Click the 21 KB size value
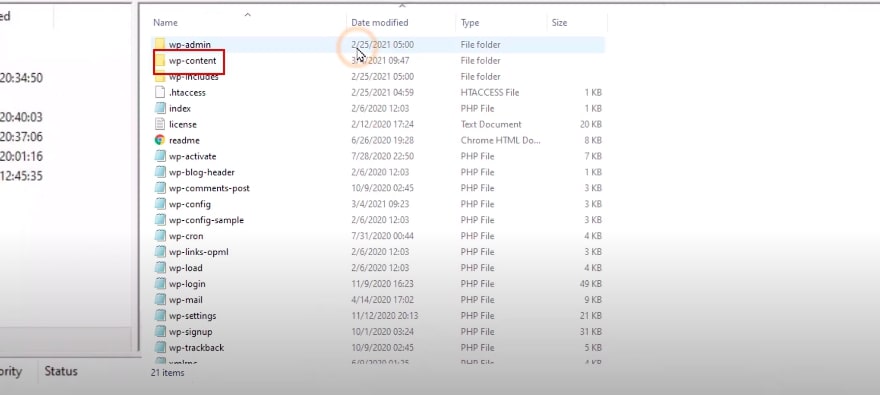The image size is (880, 395). (x=590, y=316)
